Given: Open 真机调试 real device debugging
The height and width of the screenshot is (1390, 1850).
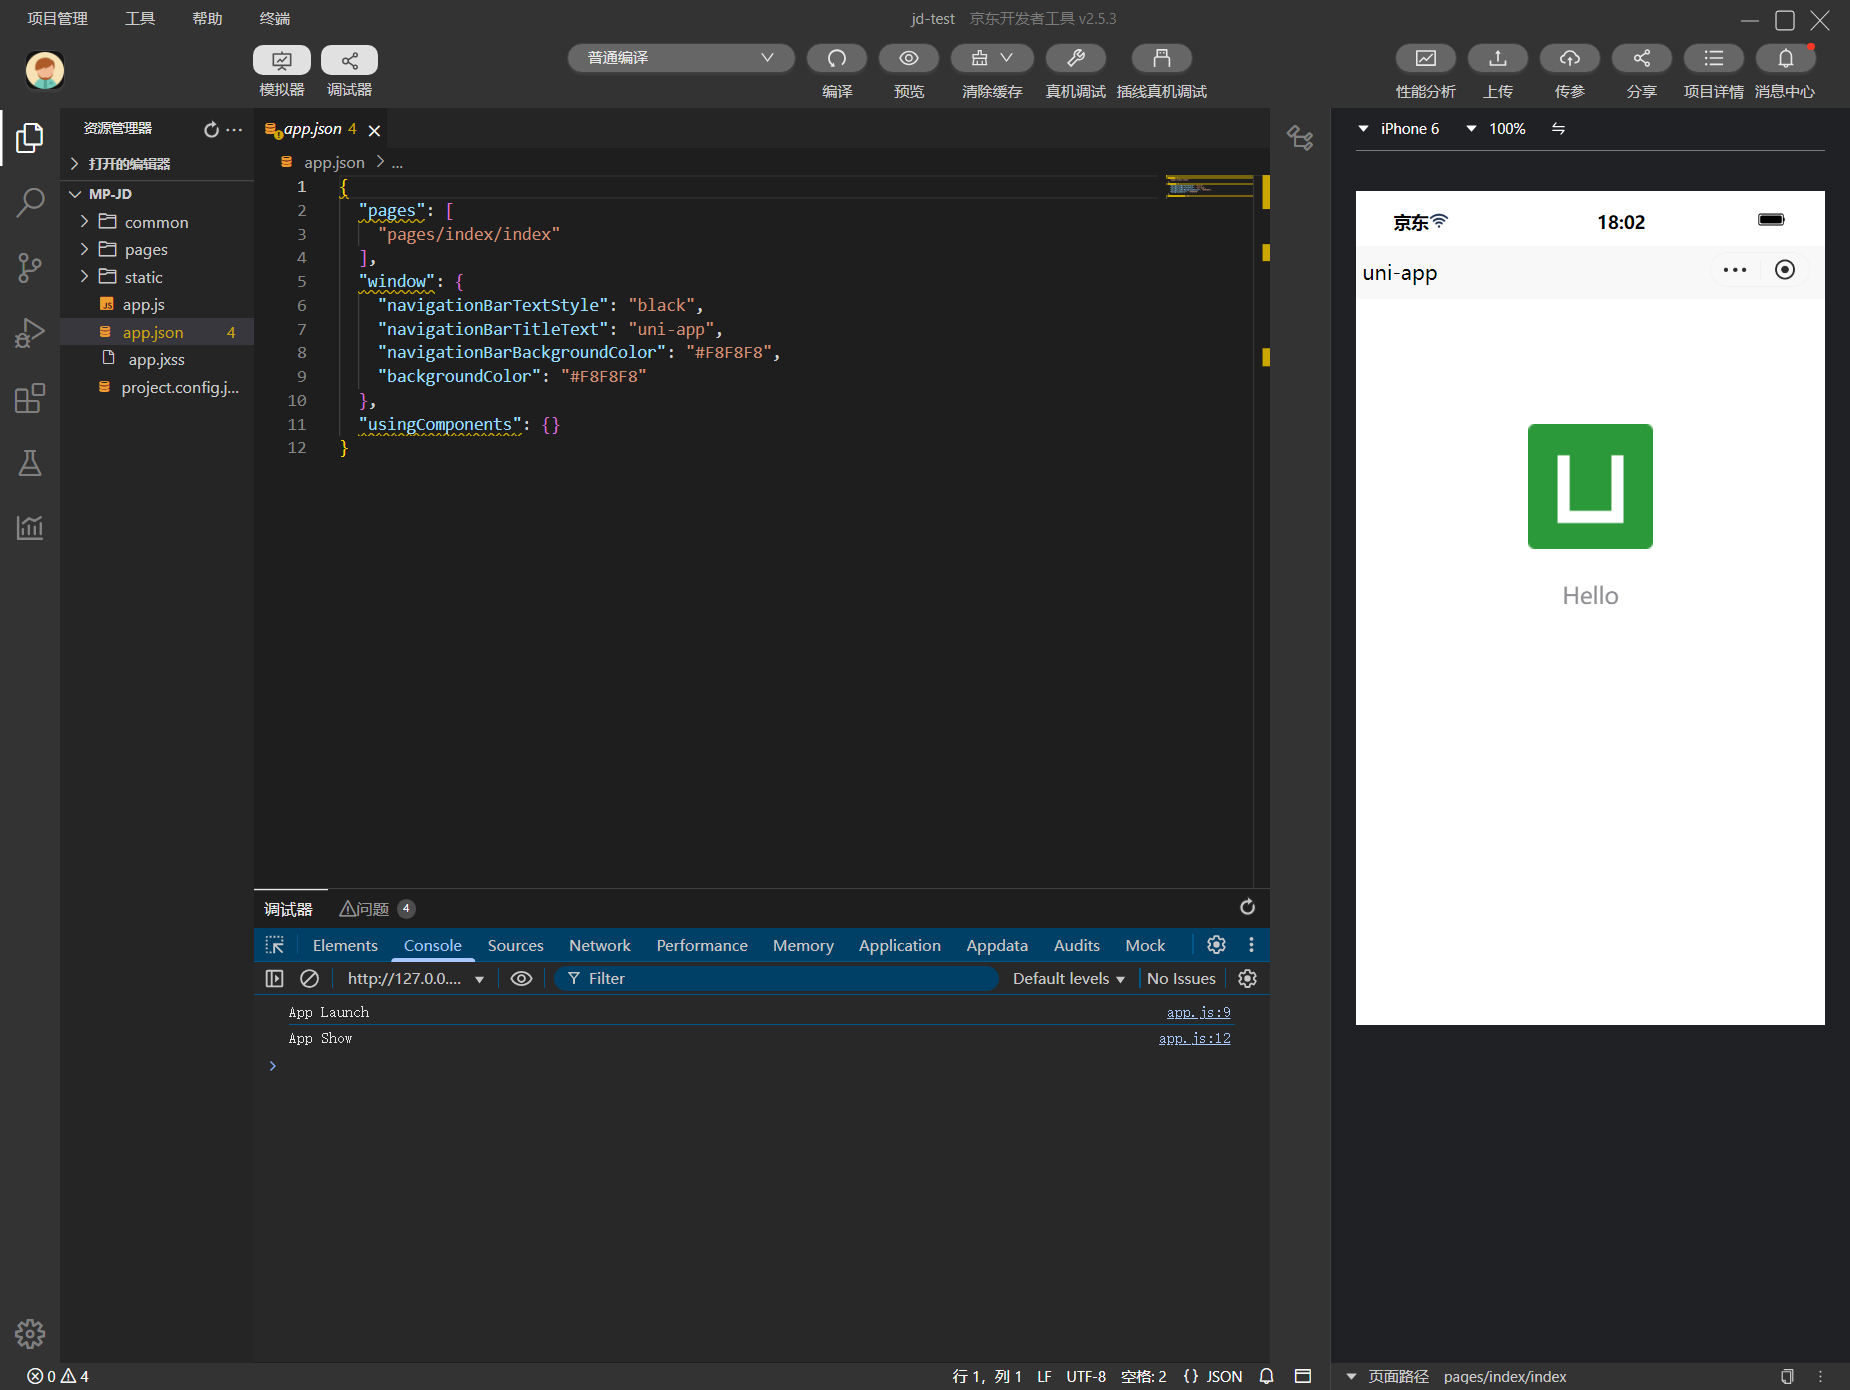Looking at the screenshot, I should 1075,59.
